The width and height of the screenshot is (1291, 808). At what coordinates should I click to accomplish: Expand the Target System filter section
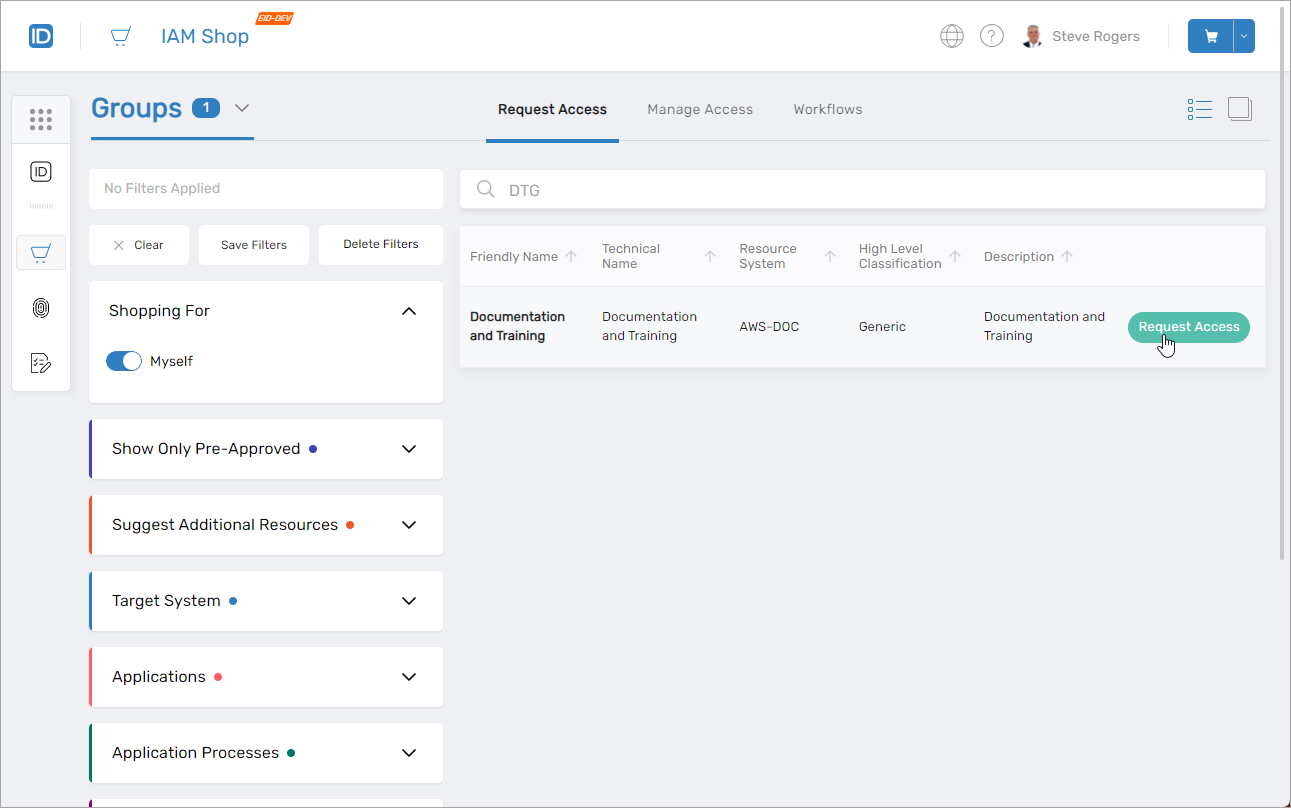coord(408,601)
